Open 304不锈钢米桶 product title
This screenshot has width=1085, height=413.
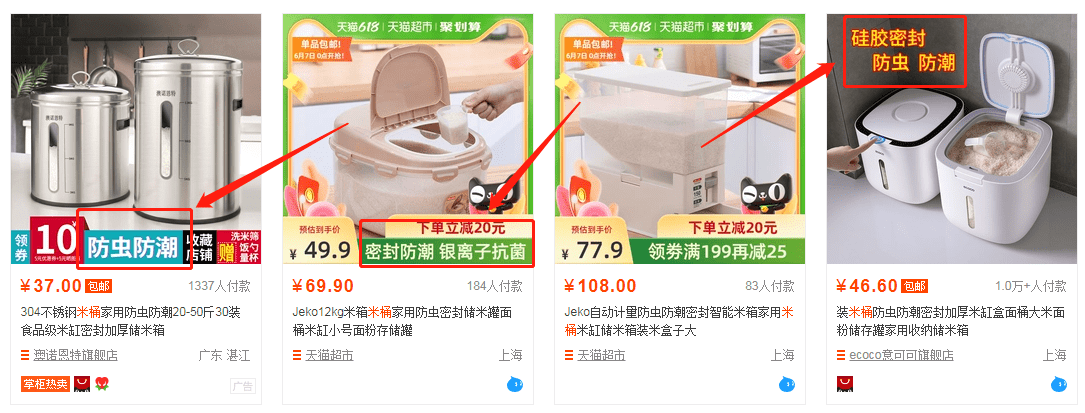[131, 321]
